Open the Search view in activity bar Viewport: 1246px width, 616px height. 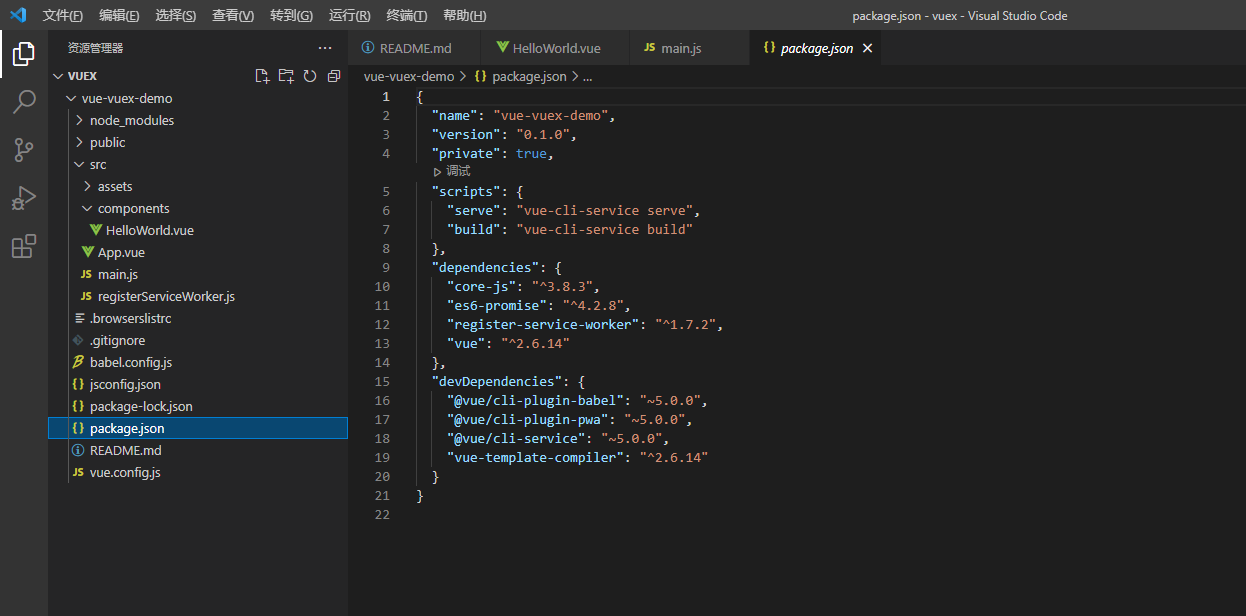pos(24,102)
